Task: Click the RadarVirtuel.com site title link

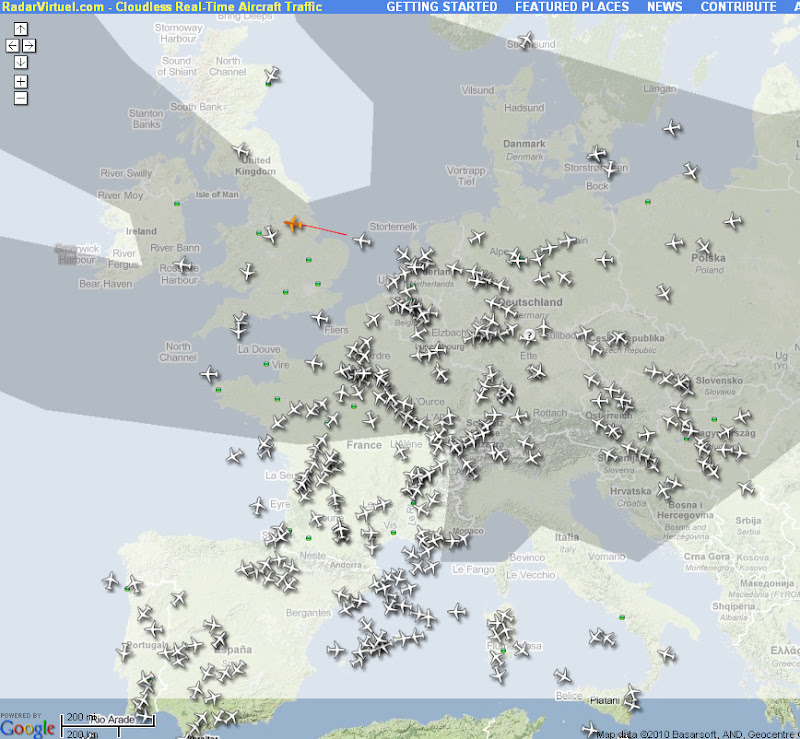Action: (x=52, y=7)
